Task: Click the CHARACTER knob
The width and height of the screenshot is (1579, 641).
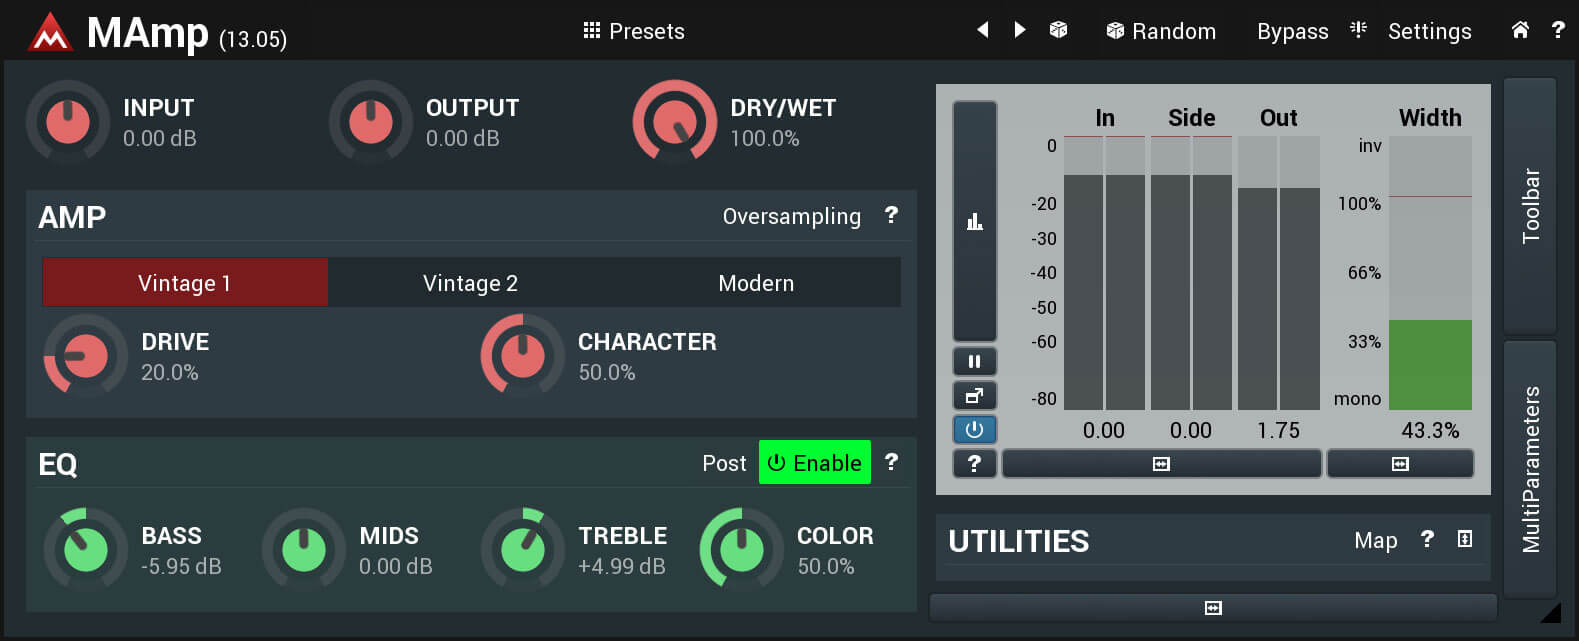Action: [x=522, y=356]
